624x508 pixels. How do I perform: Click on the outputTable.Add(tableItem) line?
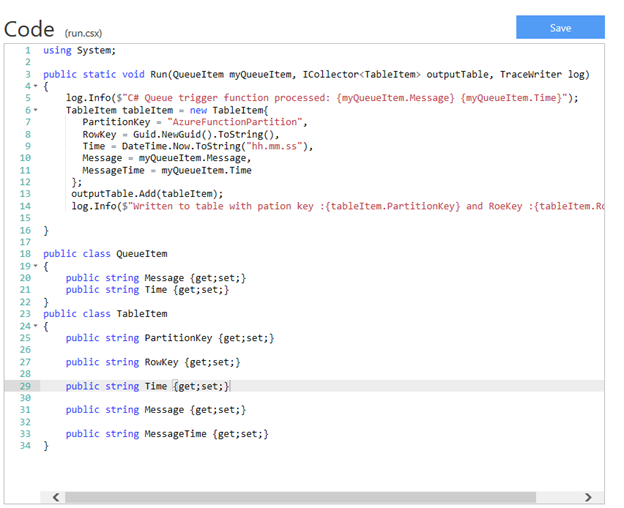coord(147,194)
